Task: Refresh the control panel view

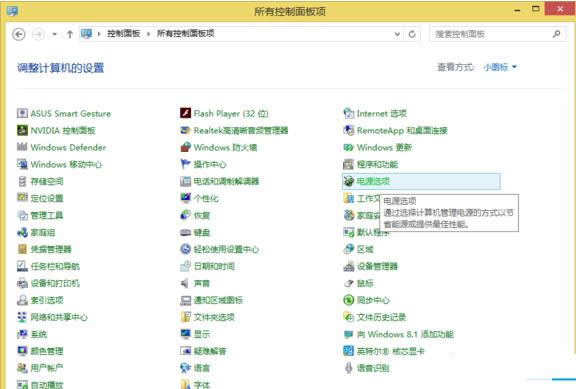Action: (x=412, y=34)
